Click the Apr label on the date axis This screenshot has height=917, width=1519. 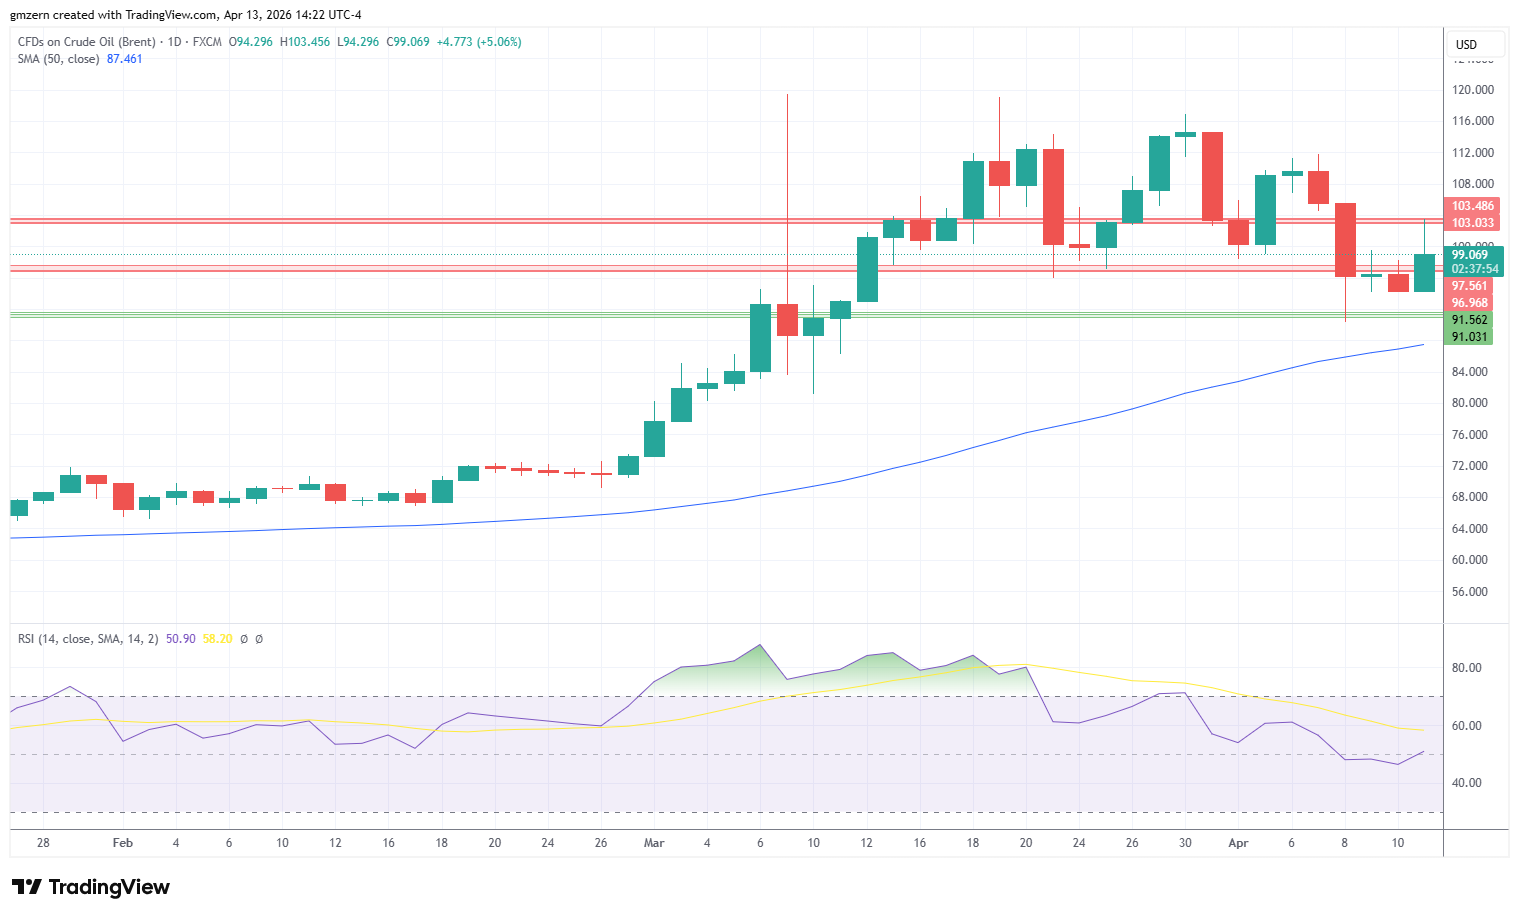click(1238, 843)
